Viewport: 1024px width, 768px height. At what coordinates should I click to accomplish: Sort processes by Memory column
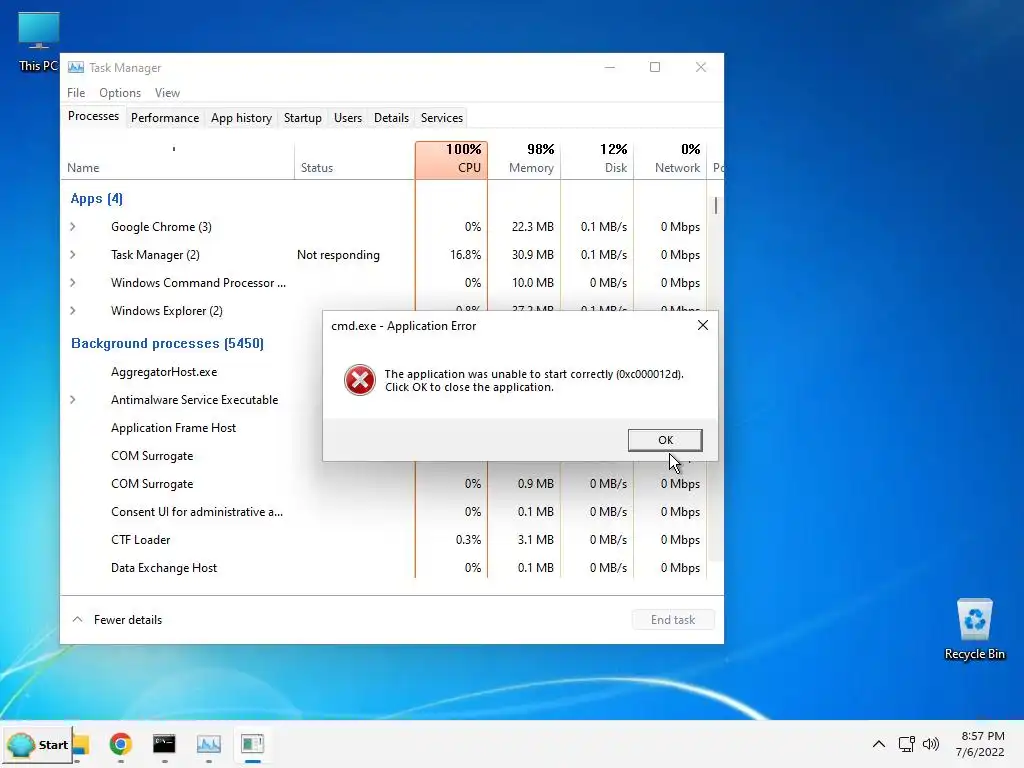coord(524,159)
